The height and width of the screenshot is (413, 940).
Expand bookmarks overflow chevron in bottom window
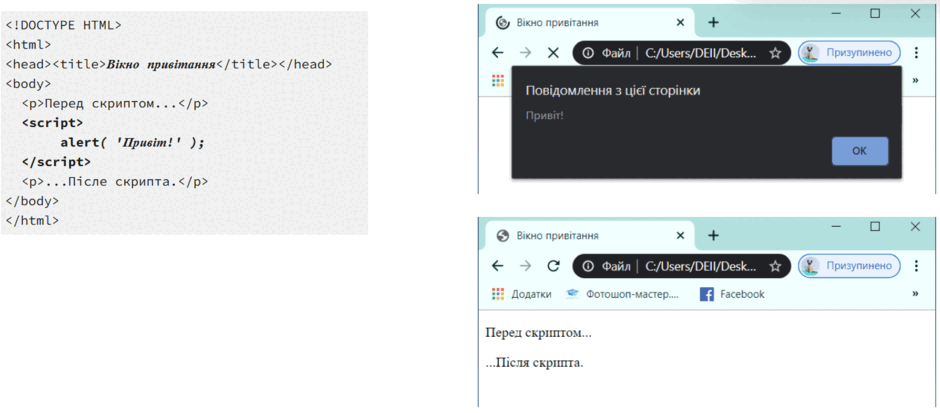click(915, 294)
